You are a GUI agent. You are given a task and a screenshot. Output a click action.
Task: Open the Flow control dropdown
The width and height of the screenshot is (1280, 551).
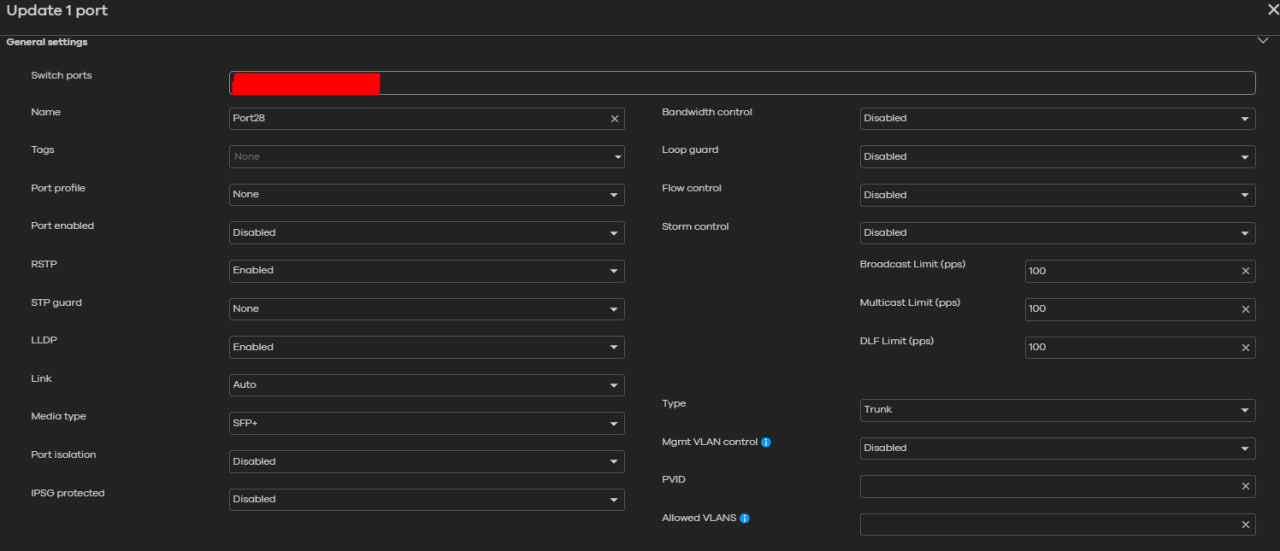coord(1058,194)
